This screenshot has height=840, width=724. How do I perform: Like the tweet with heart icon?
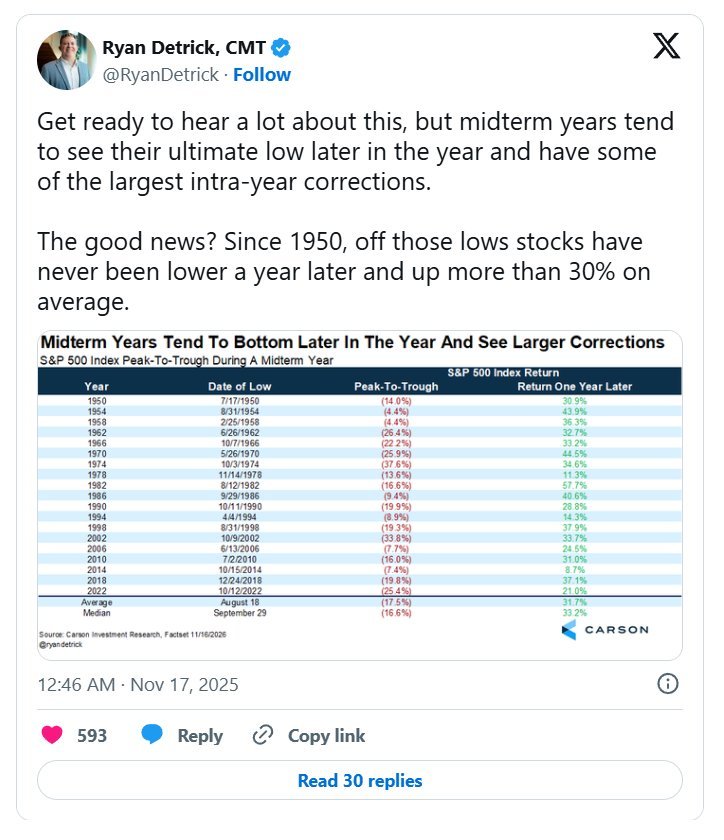click(52, 735)
